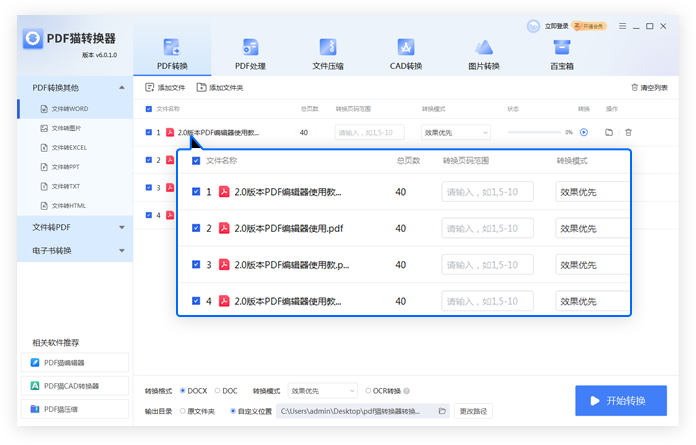Screen dimensions: 696x445
Task: Click the 更改路径 button
Action: click(x=473, y=411)
